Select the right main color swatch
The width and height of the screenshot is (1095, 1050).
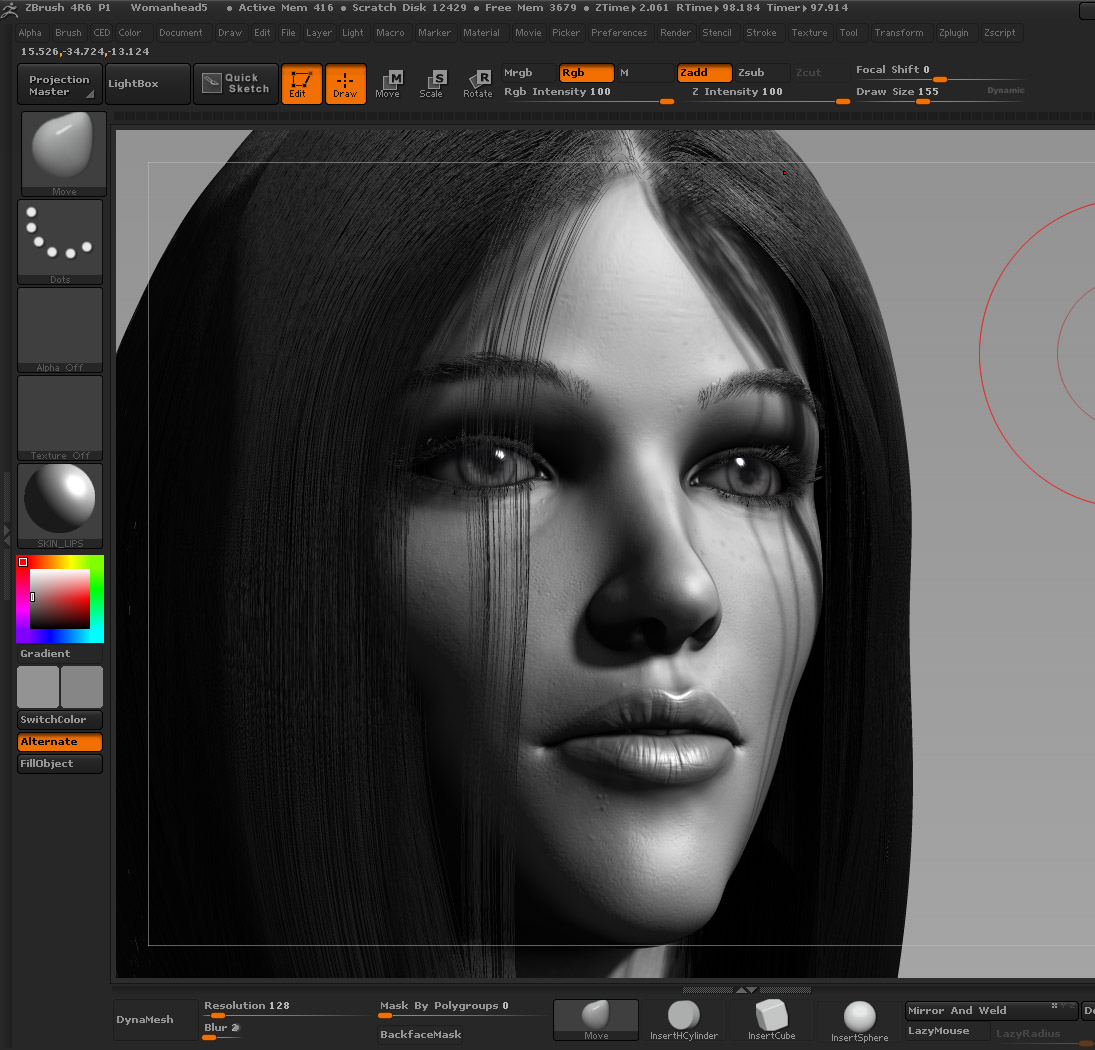point(82,687)
